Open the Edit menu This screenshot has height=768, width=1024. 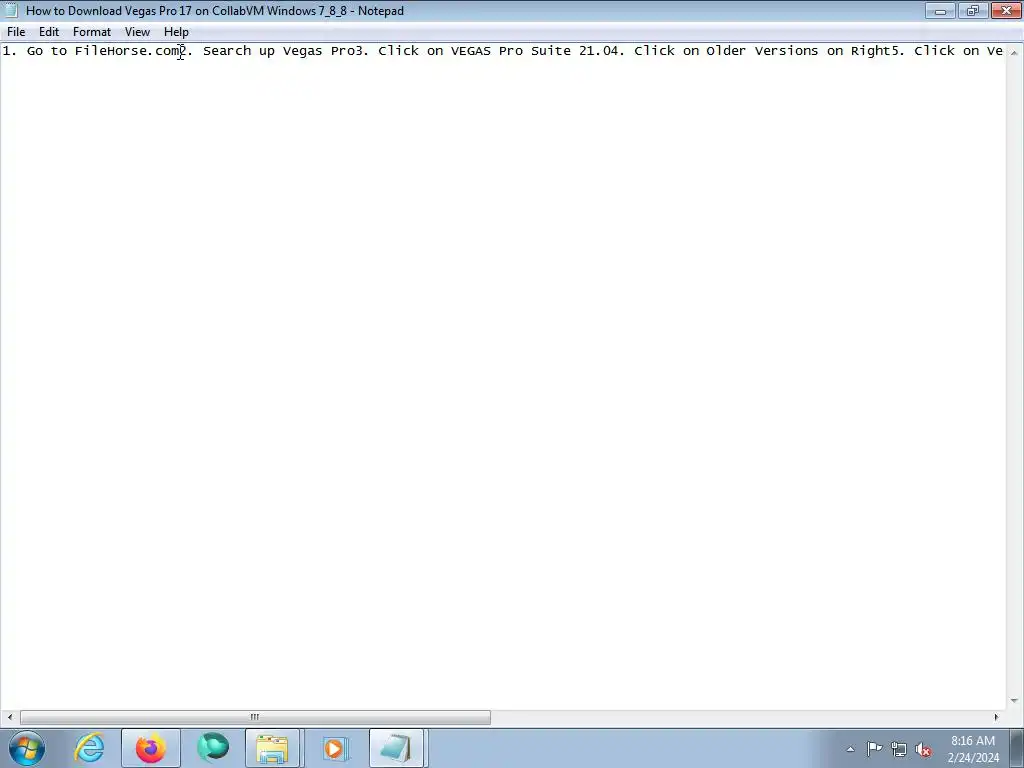[49, 32]
